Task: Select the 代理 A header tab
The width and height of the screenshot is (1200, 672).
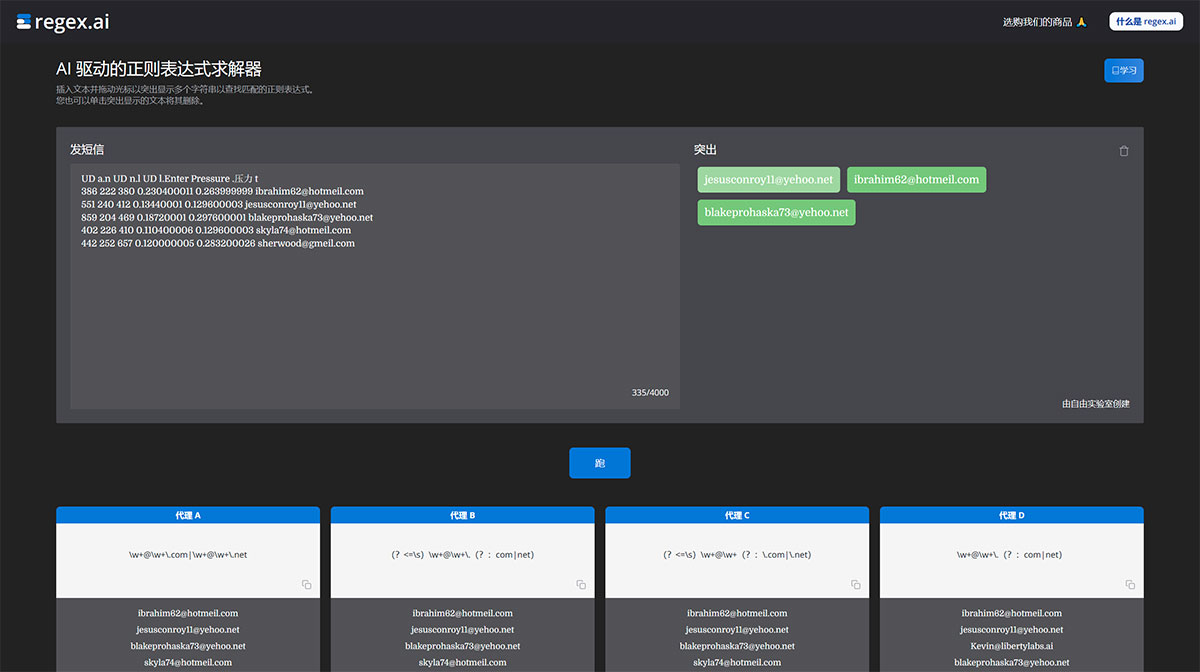Action: (188, 515)
